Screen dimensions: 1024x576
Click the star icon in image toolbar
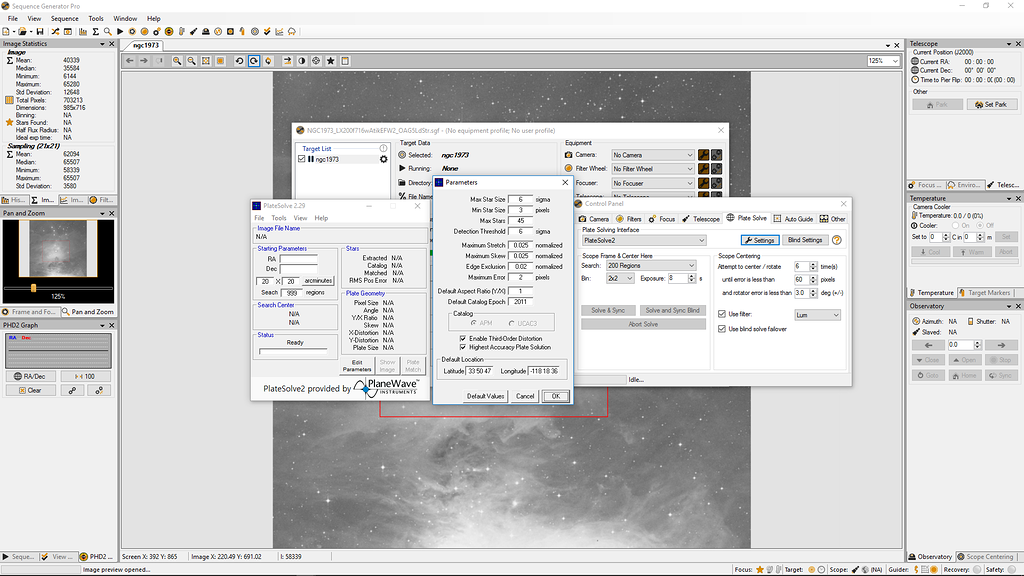331,61
